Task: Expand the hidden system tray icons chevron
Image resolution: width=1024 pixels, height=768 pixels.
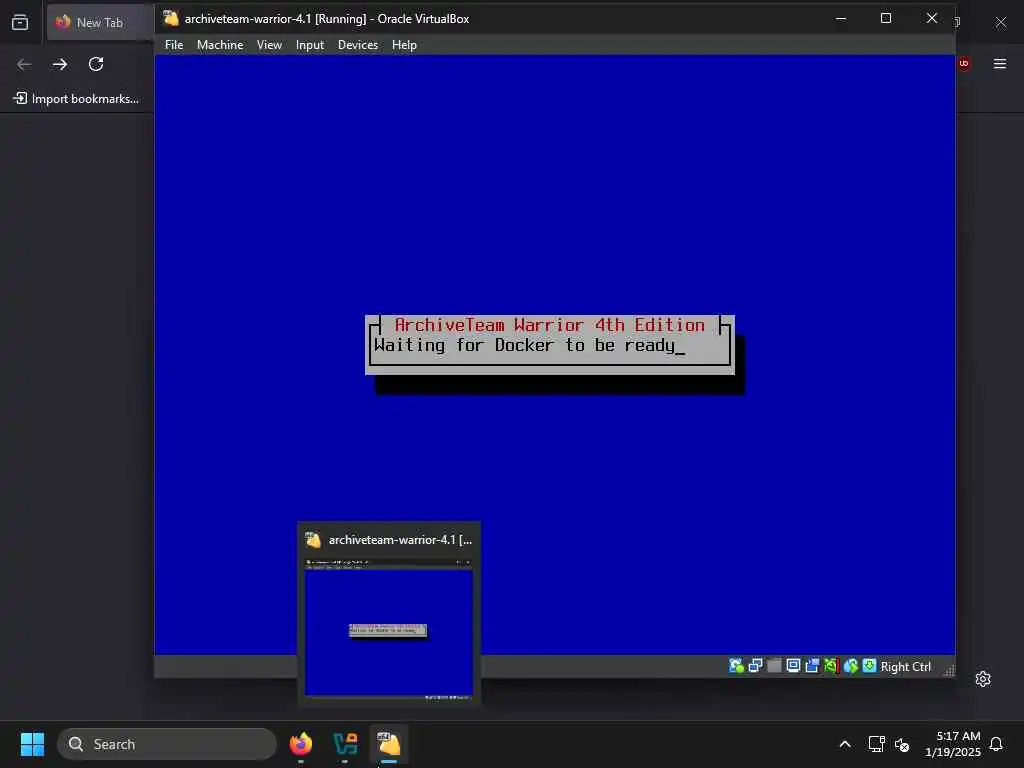Action: point(844,744)
